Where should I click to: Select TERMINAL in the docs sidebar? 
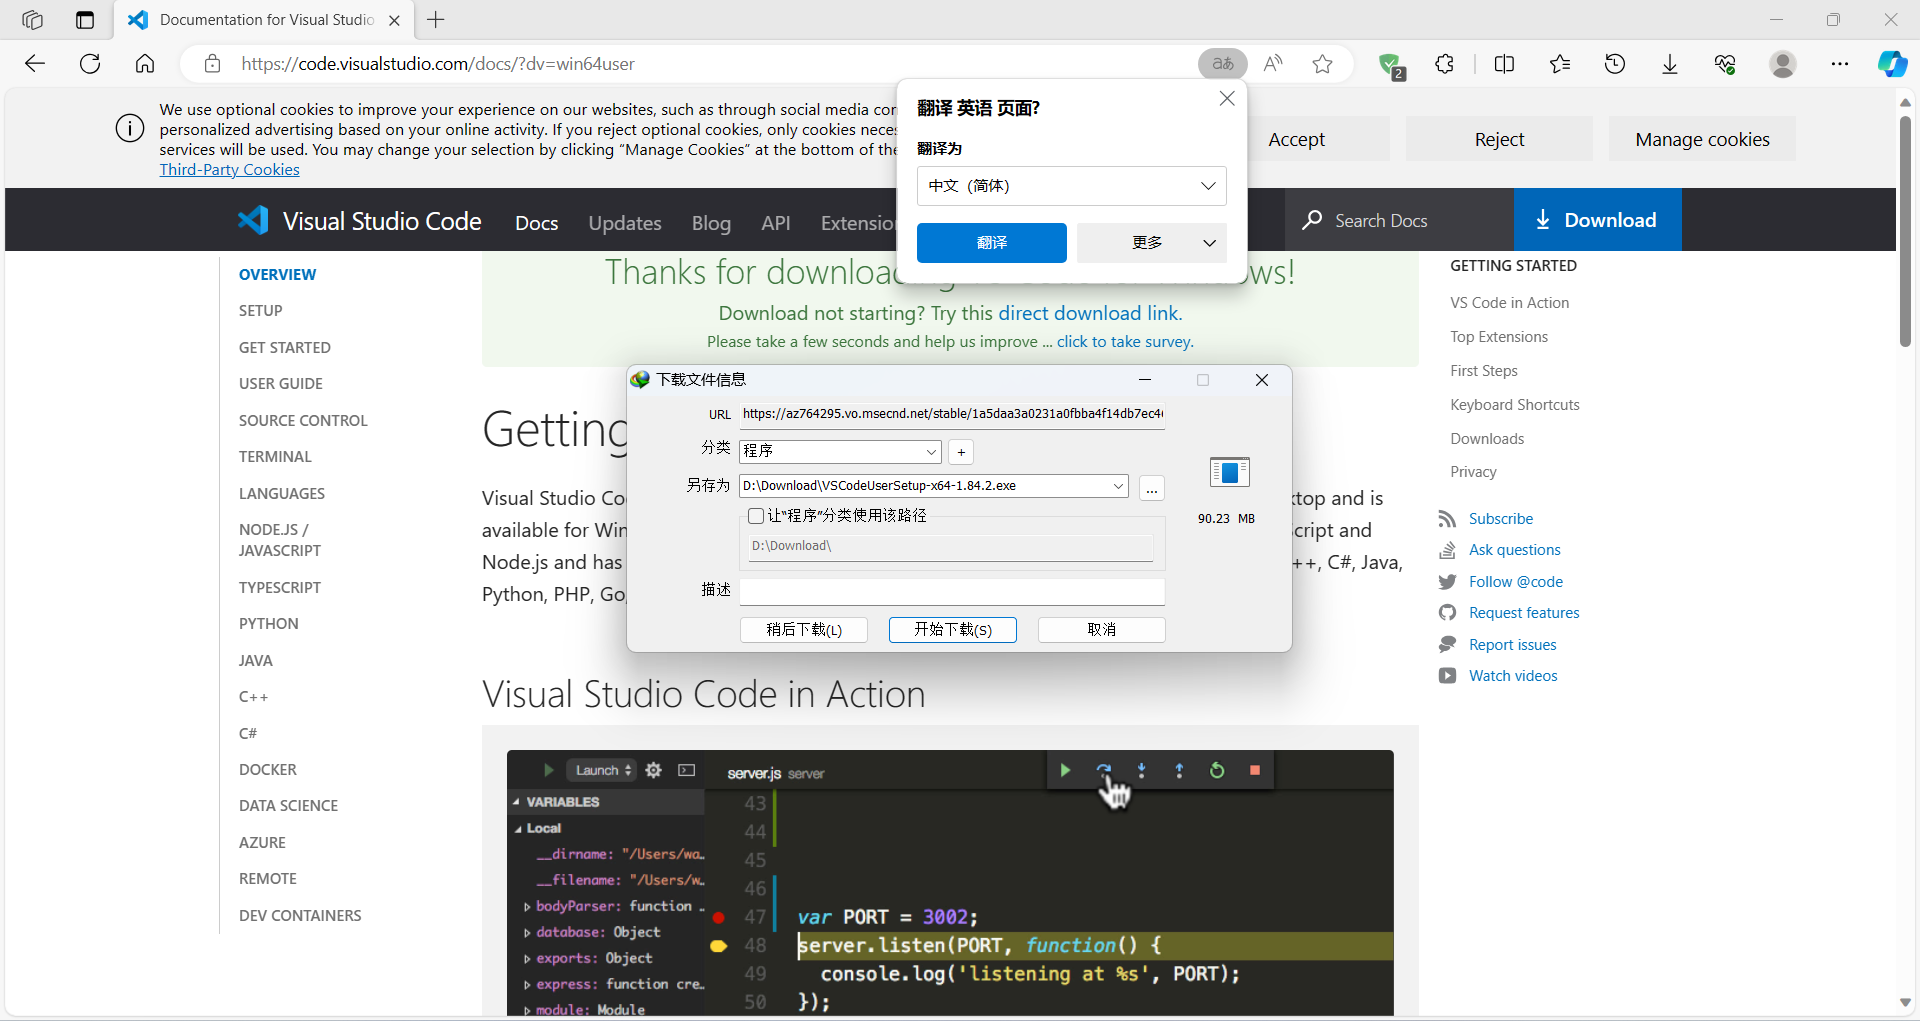[275, 457]
